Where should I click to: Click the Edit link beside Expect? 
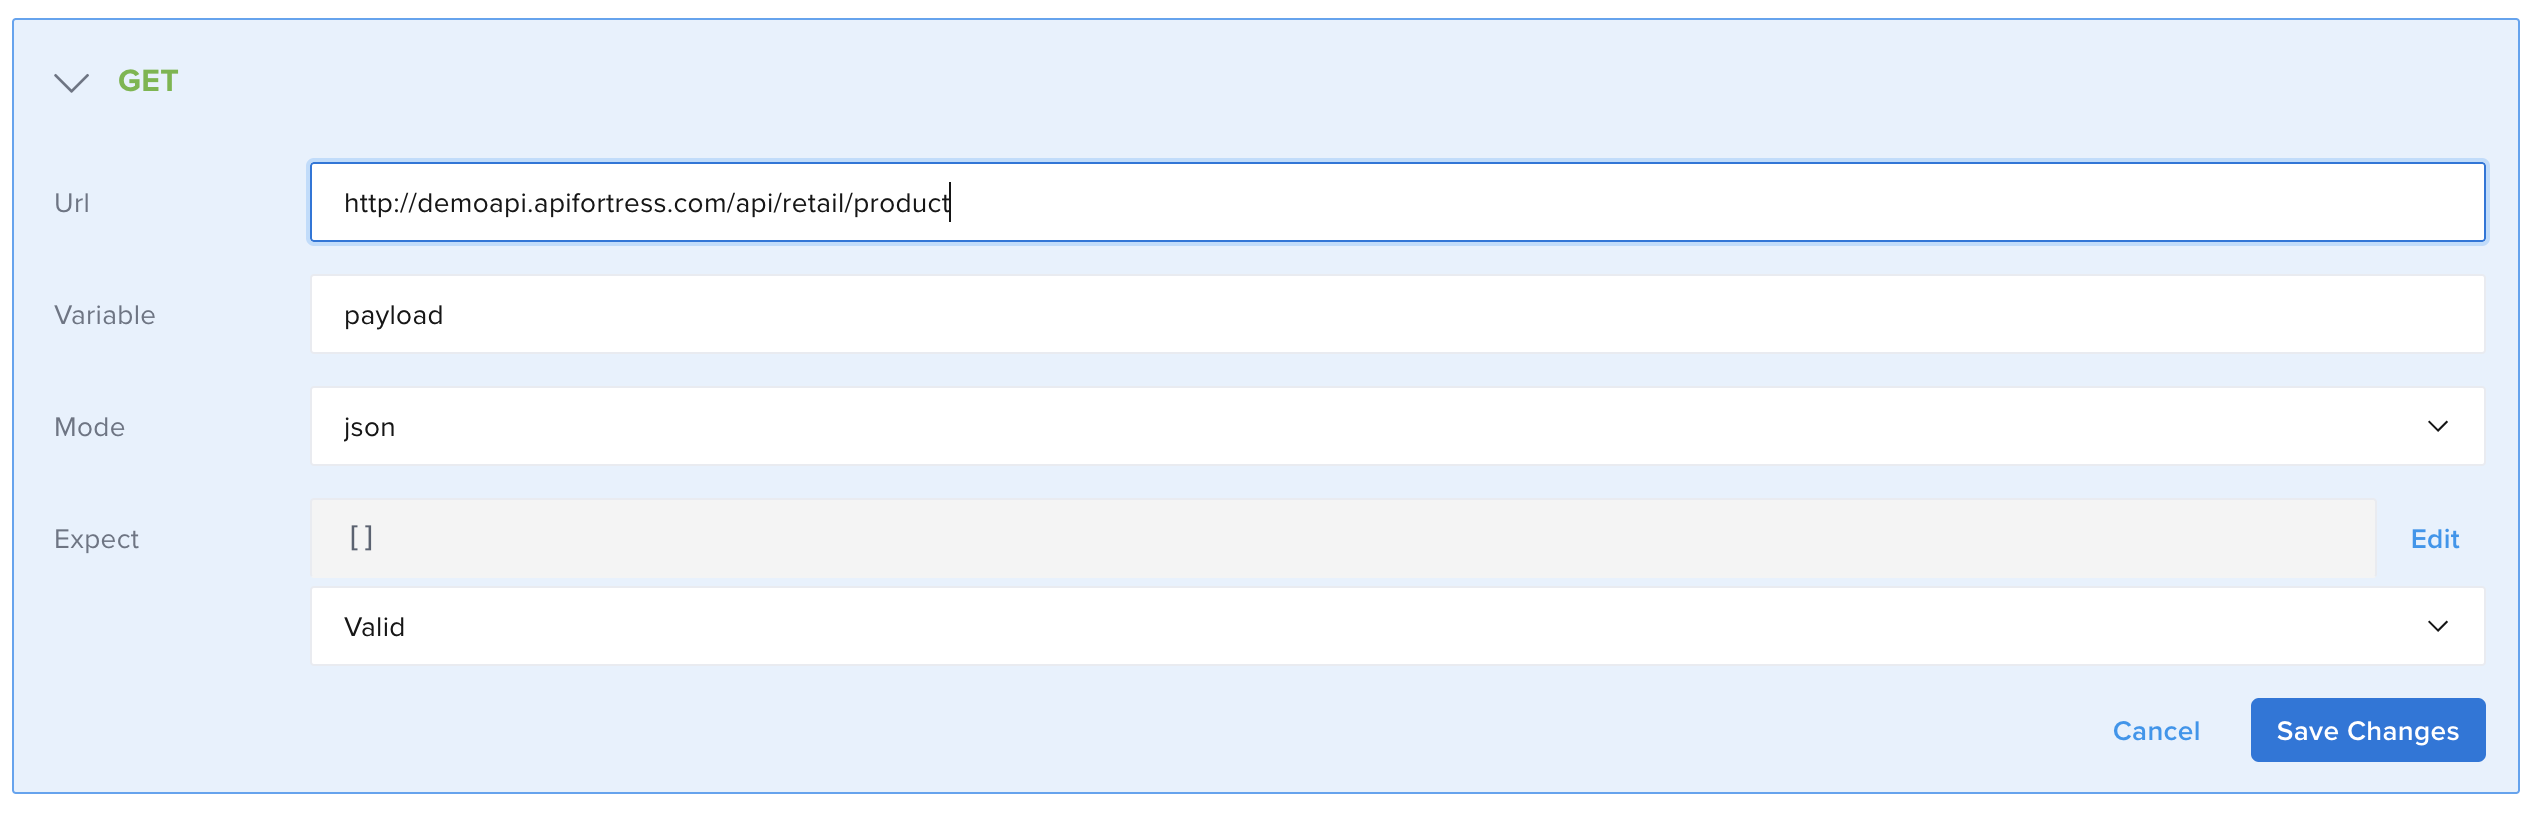click(2434, 539)
